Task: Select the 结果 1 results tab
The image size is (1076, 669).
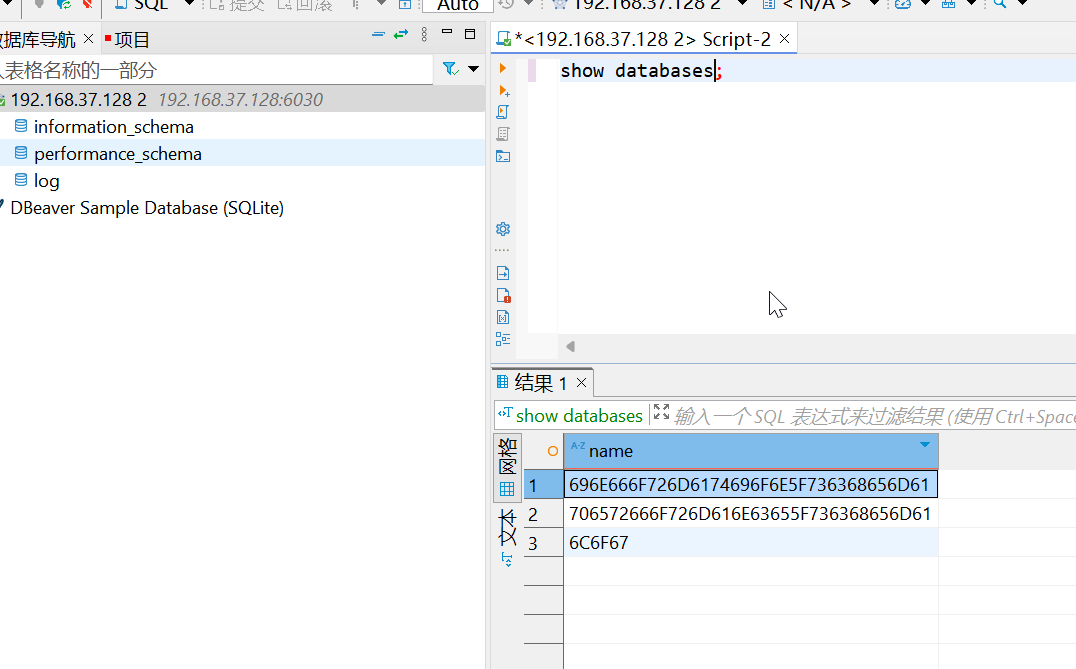Action: click(540, 383)
